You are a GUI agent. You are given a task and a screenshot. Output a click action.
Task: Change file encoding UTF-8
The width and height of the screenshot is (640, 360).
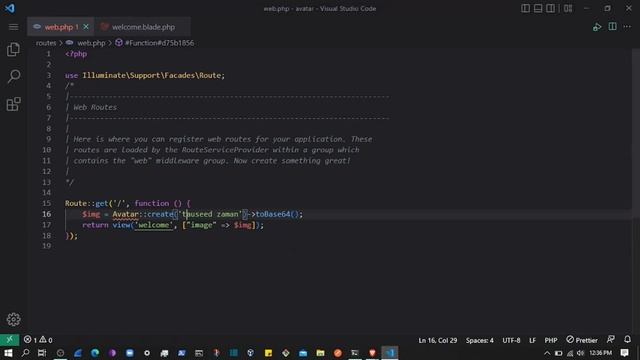coord(511,340)
